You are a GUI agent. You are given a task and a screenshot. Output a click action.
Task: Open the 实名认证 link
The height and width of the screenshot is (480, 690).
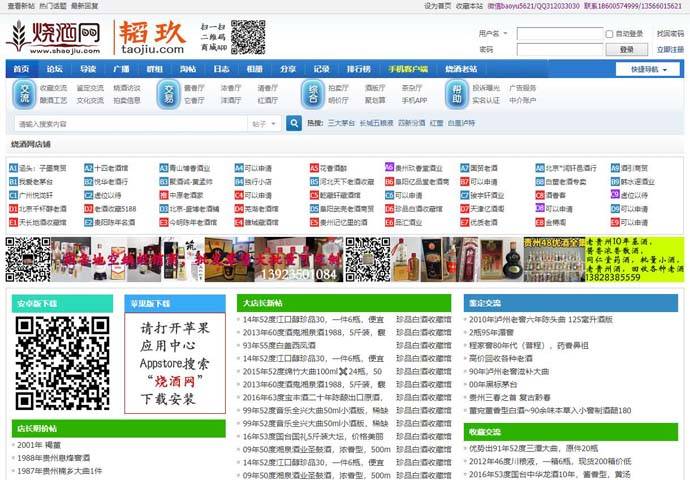(486, 100)
